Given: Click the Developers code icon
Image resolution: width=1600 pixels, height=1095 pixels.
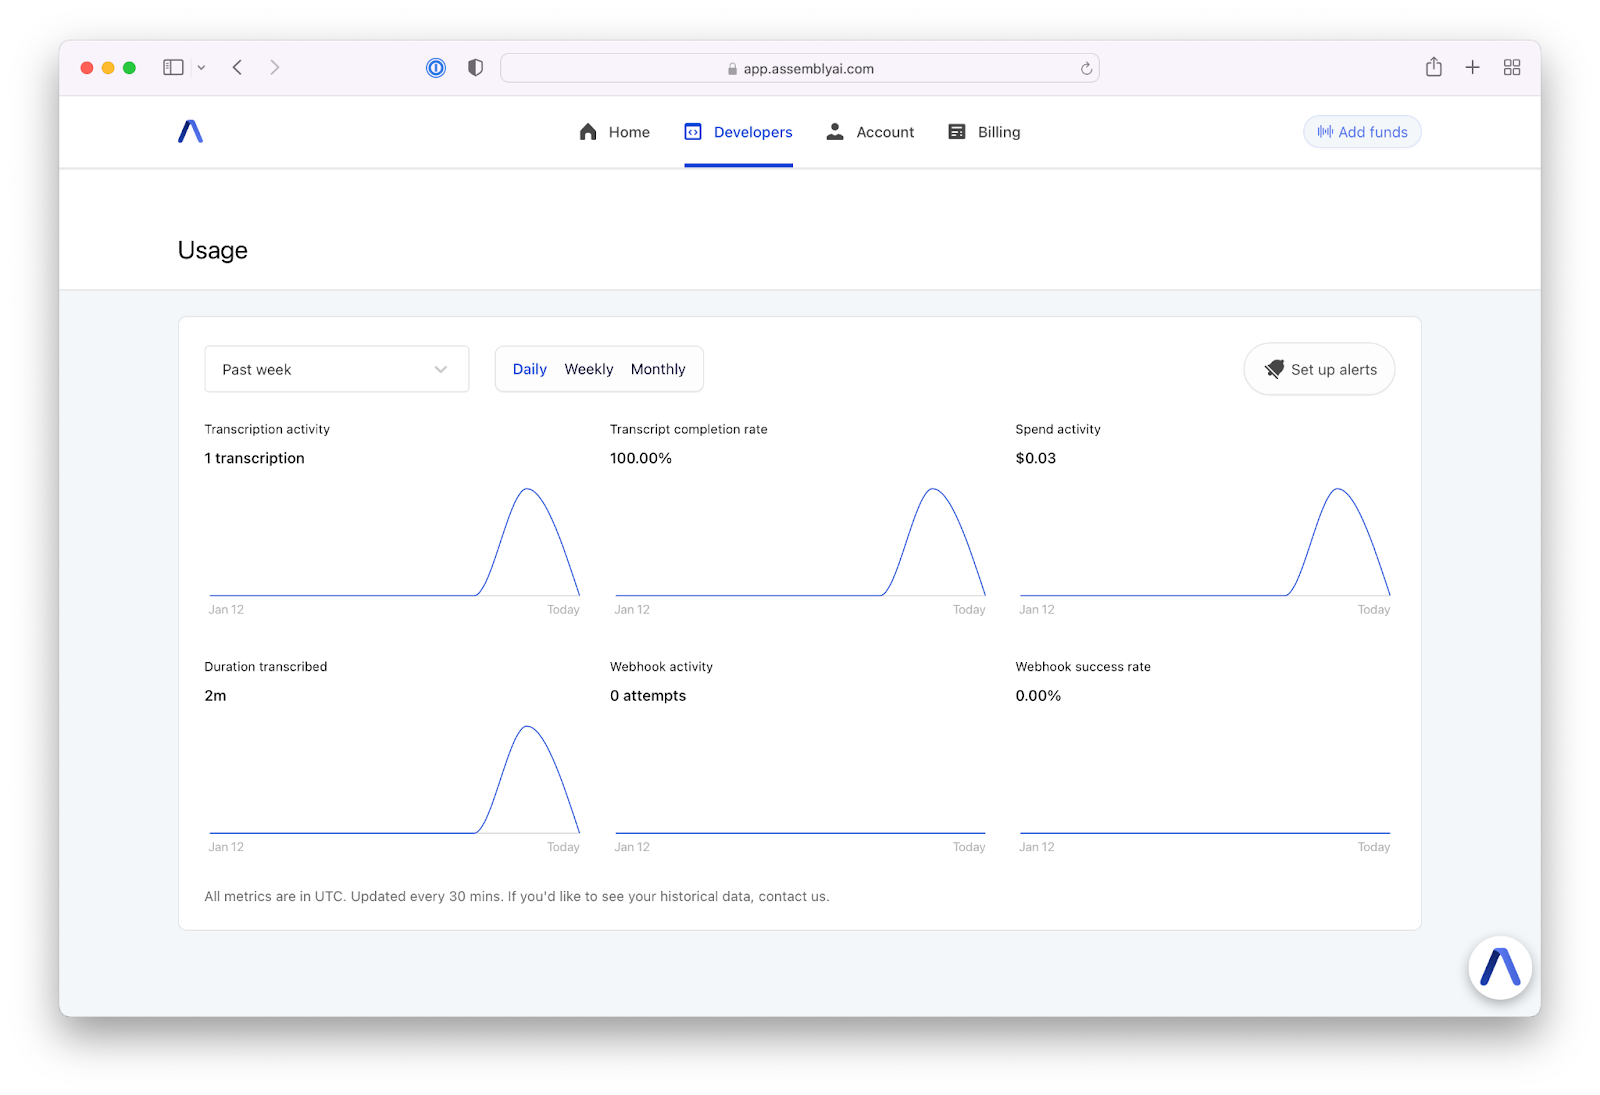Looking at the screenshot, I should 693,131.
